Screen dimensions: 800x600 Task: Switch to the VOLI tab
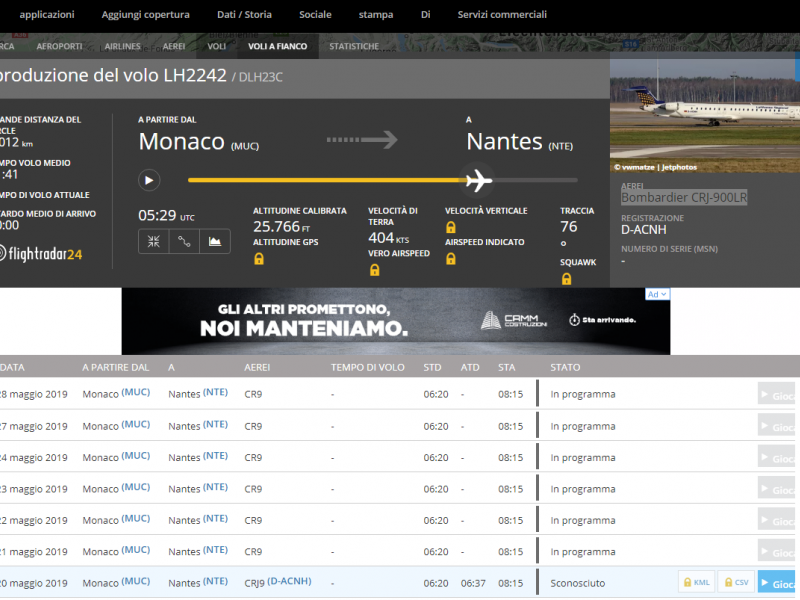coord(216,46)
